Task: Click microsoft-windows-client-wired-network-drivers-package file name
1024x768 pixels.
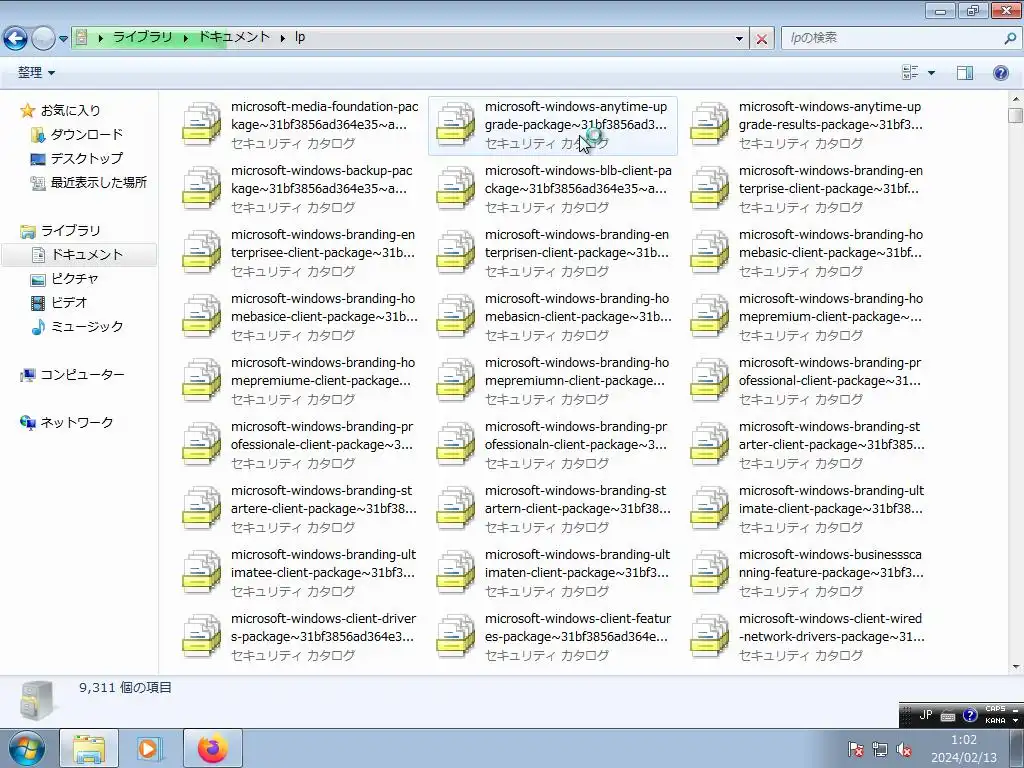Action: [x=832, y=628]
